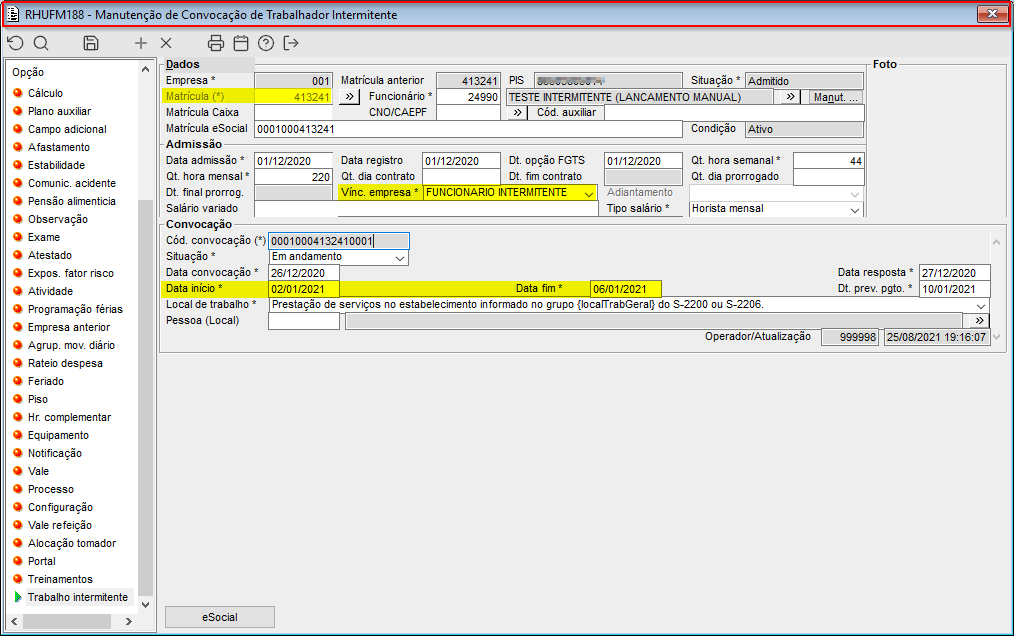Click lookup arrows for Pessoa (Local)
The image size is (1014, 636).
coord(979,321)
